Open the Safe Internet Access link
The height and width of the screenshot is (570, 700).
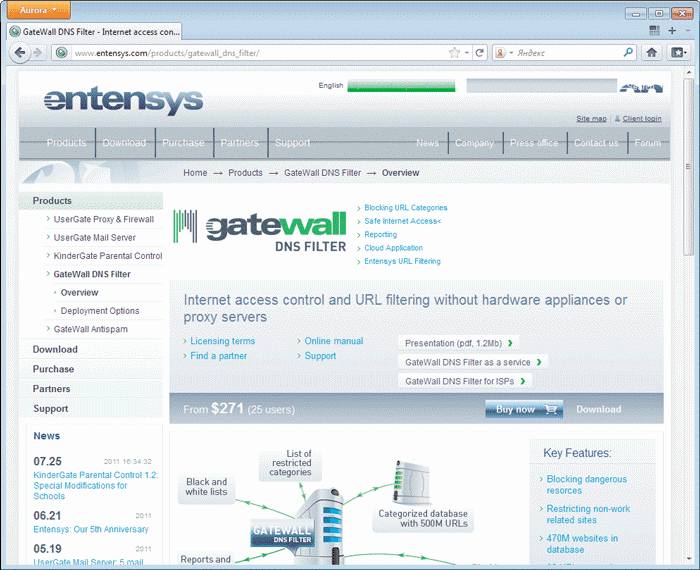click(402, 221)
